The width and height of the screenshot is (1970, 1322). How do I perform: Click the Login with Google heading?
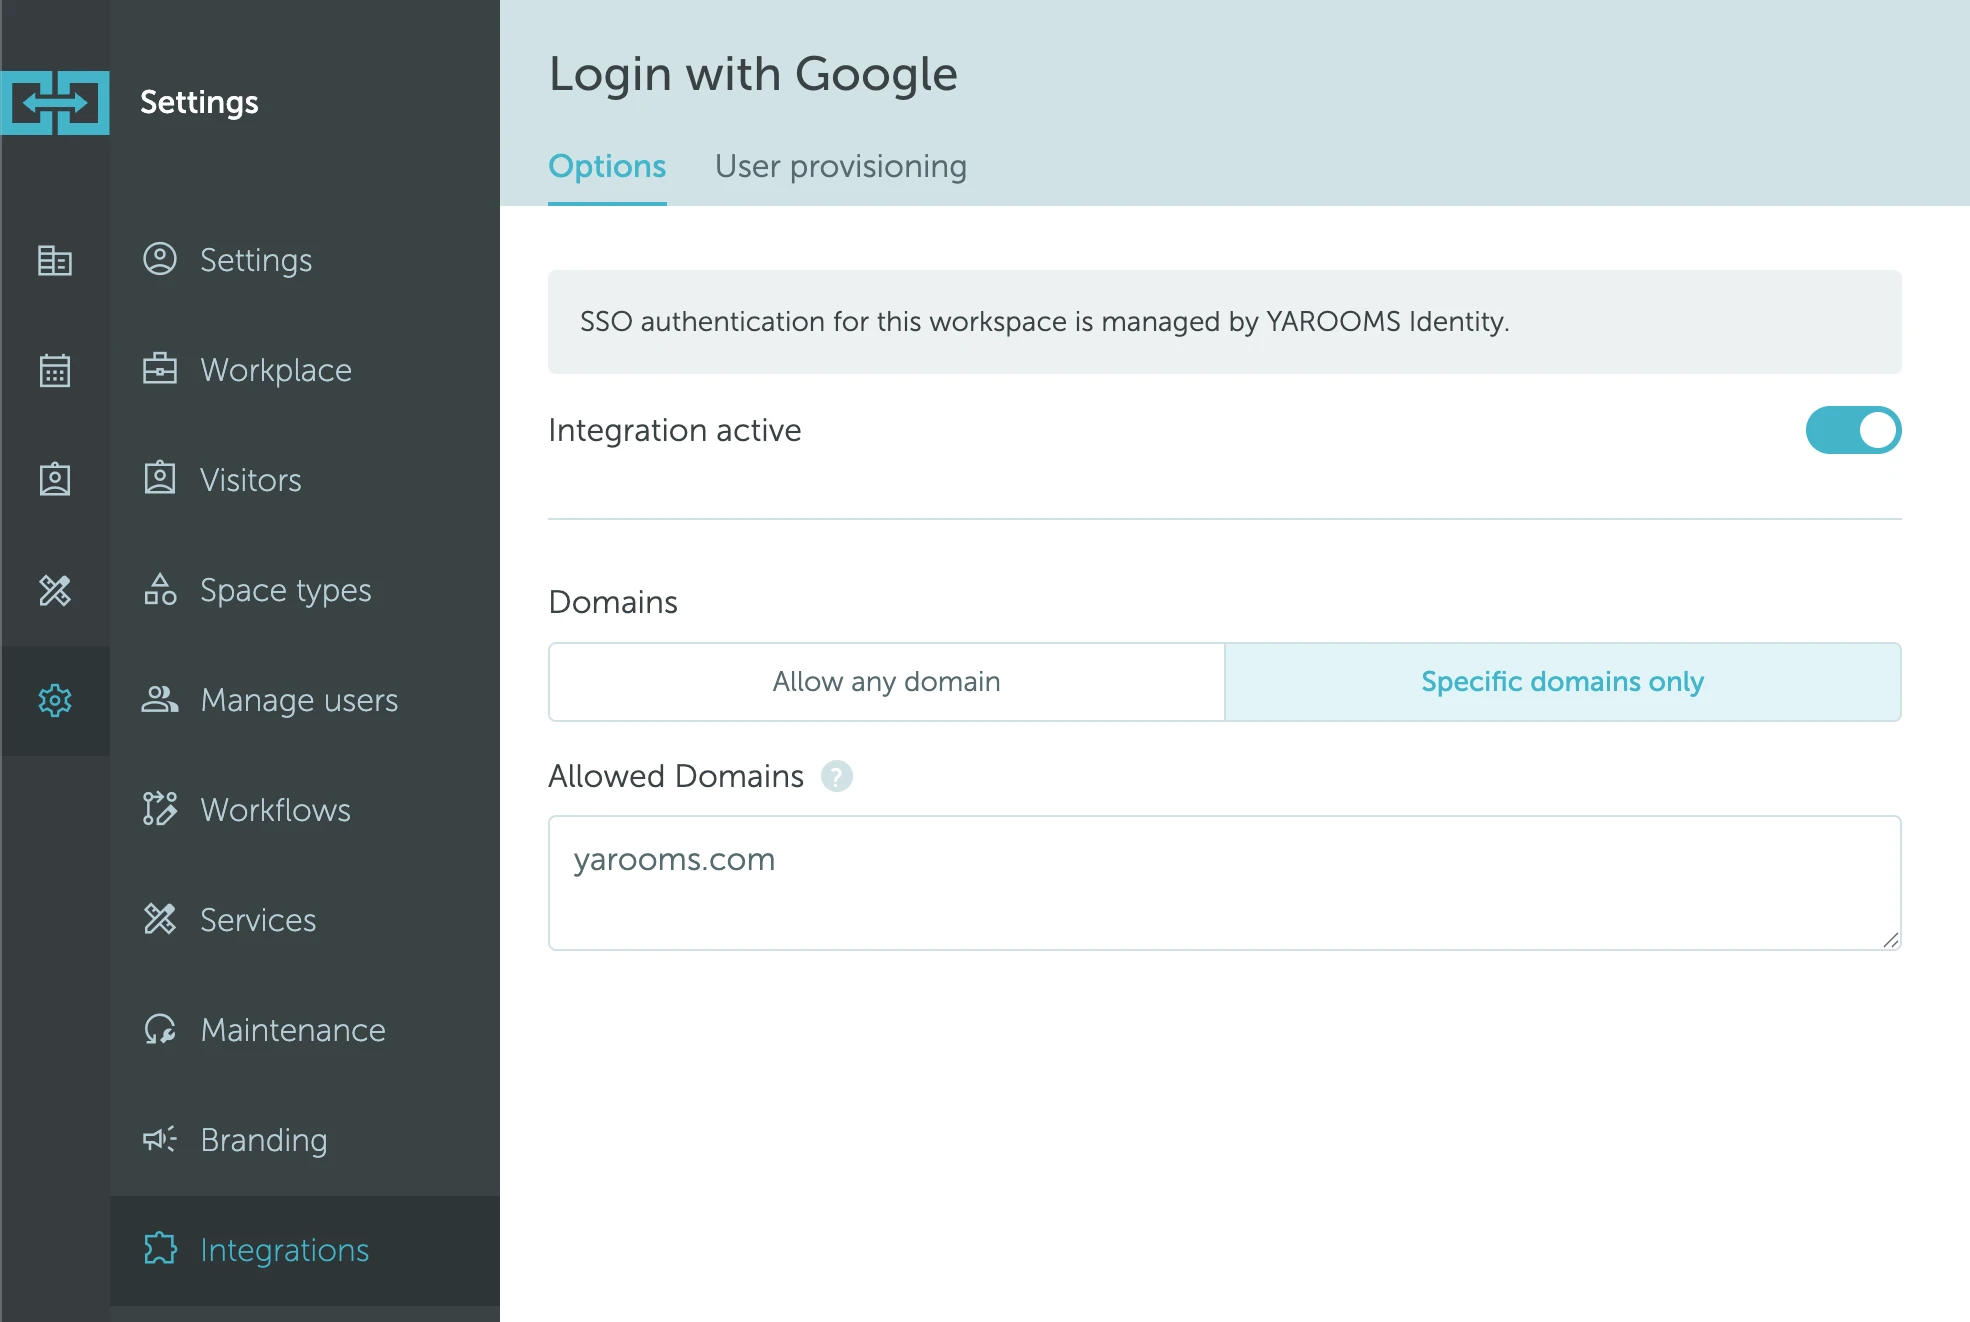coord(753,75)
